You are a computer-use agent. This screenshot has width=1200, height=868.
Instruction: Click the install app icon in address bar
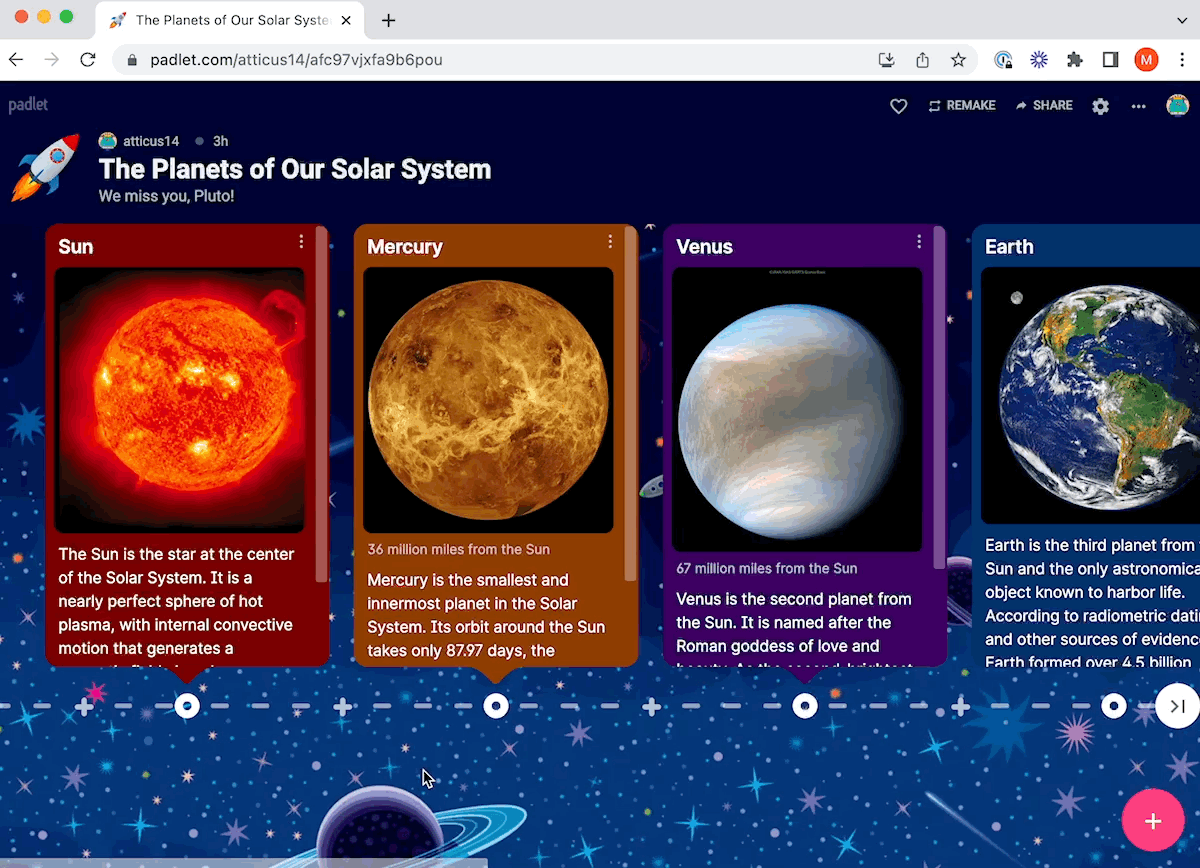(x=886, y=60)
